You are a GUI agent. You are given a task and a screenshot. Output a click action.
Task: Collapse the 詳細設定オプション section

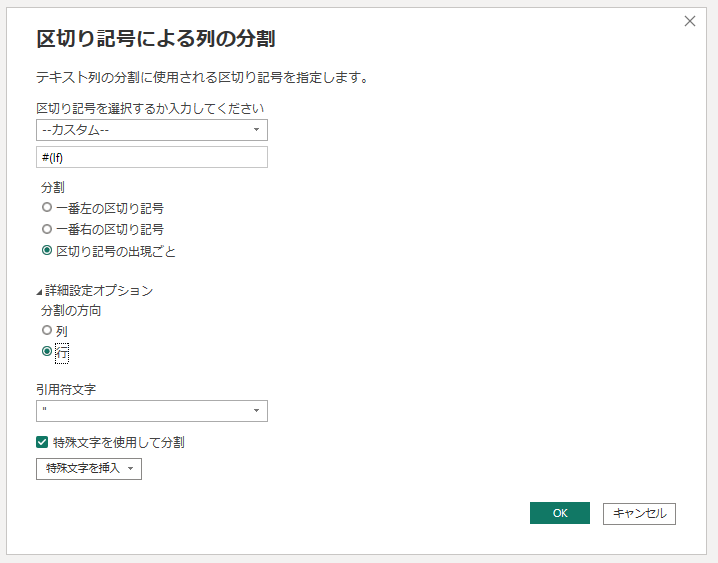point(40,291)
